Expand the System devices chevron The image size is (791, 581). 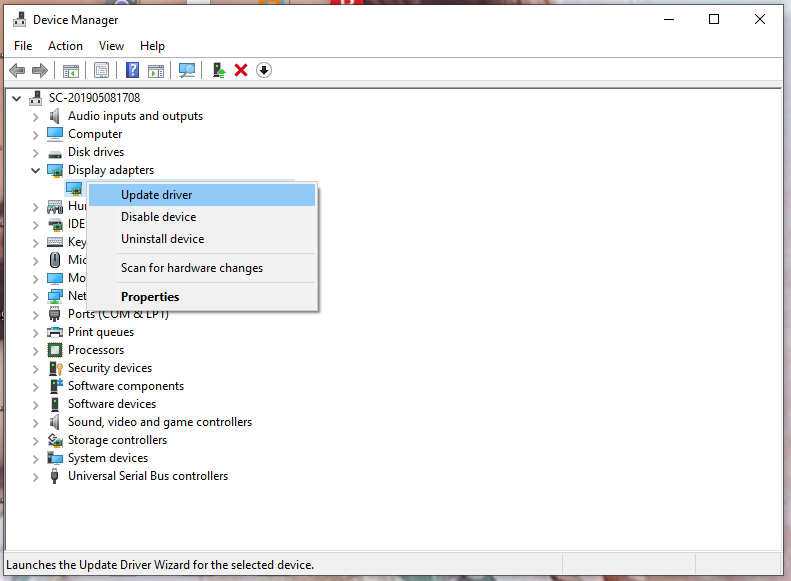coord(35,459)
